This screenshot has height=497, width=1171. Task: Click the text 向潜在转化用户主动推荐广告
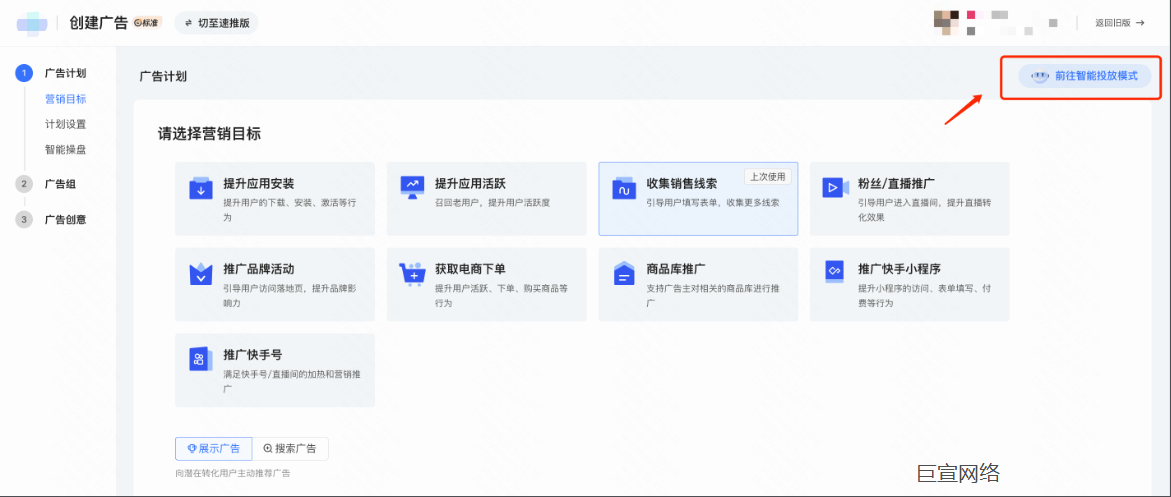pos(233,474)
